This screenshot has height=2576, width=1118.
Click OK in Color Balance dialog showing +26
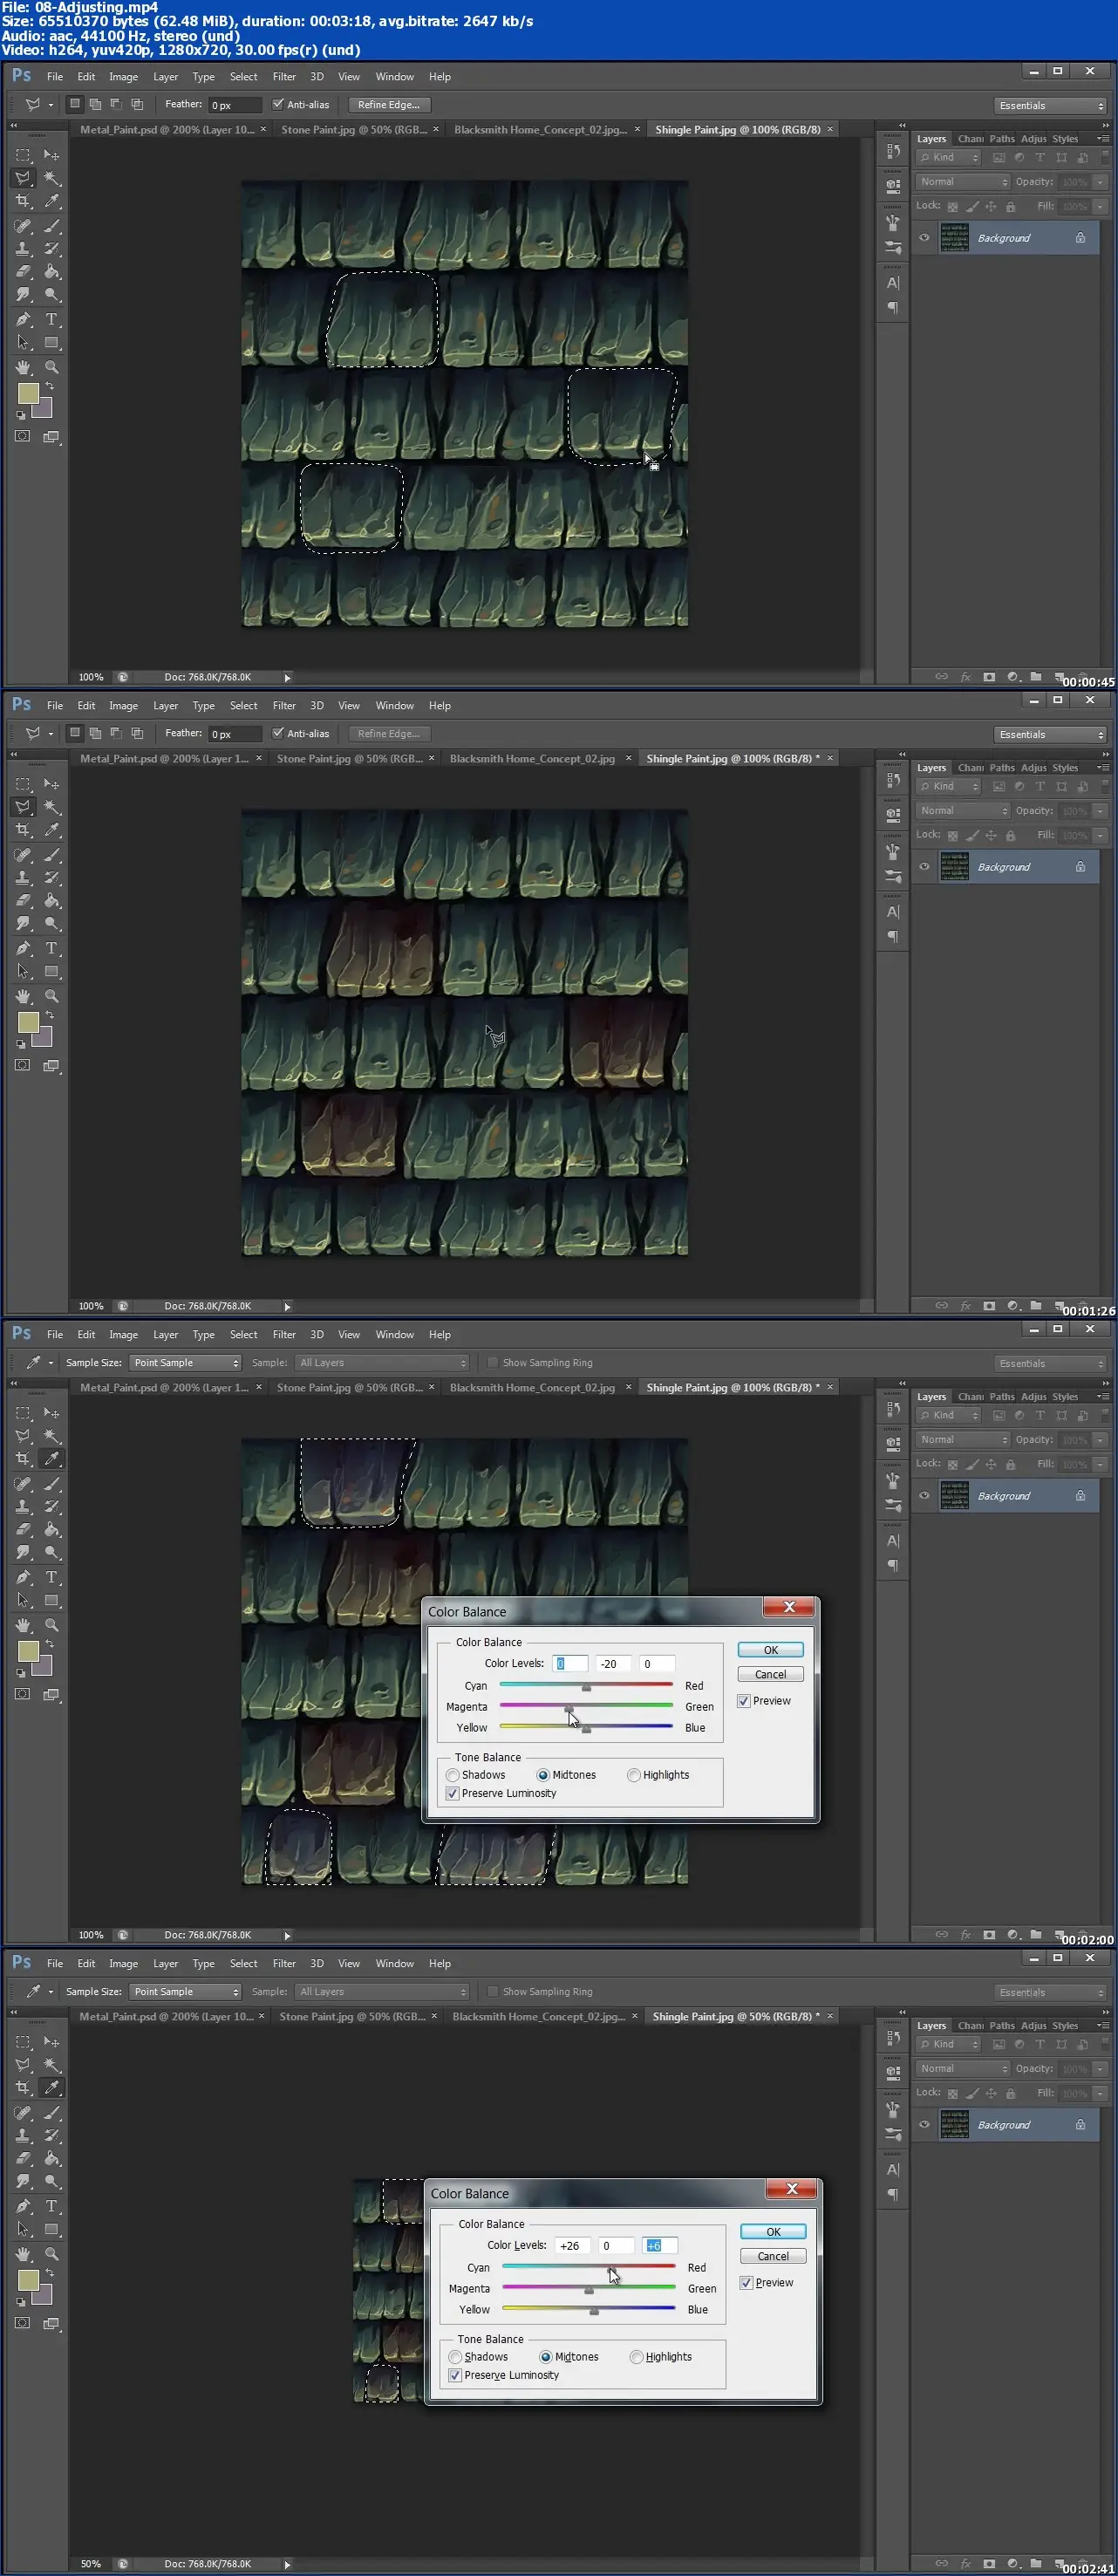773,2232
